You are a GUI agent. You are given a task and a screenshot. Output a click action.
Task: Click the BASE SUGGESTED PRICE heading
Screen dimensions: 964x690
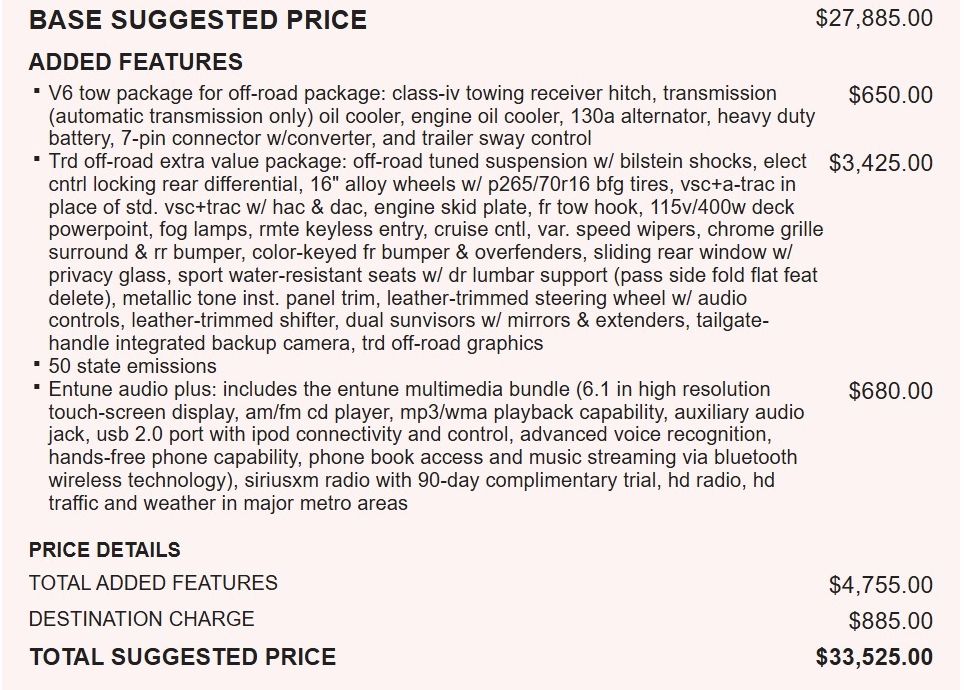(197, 20)
